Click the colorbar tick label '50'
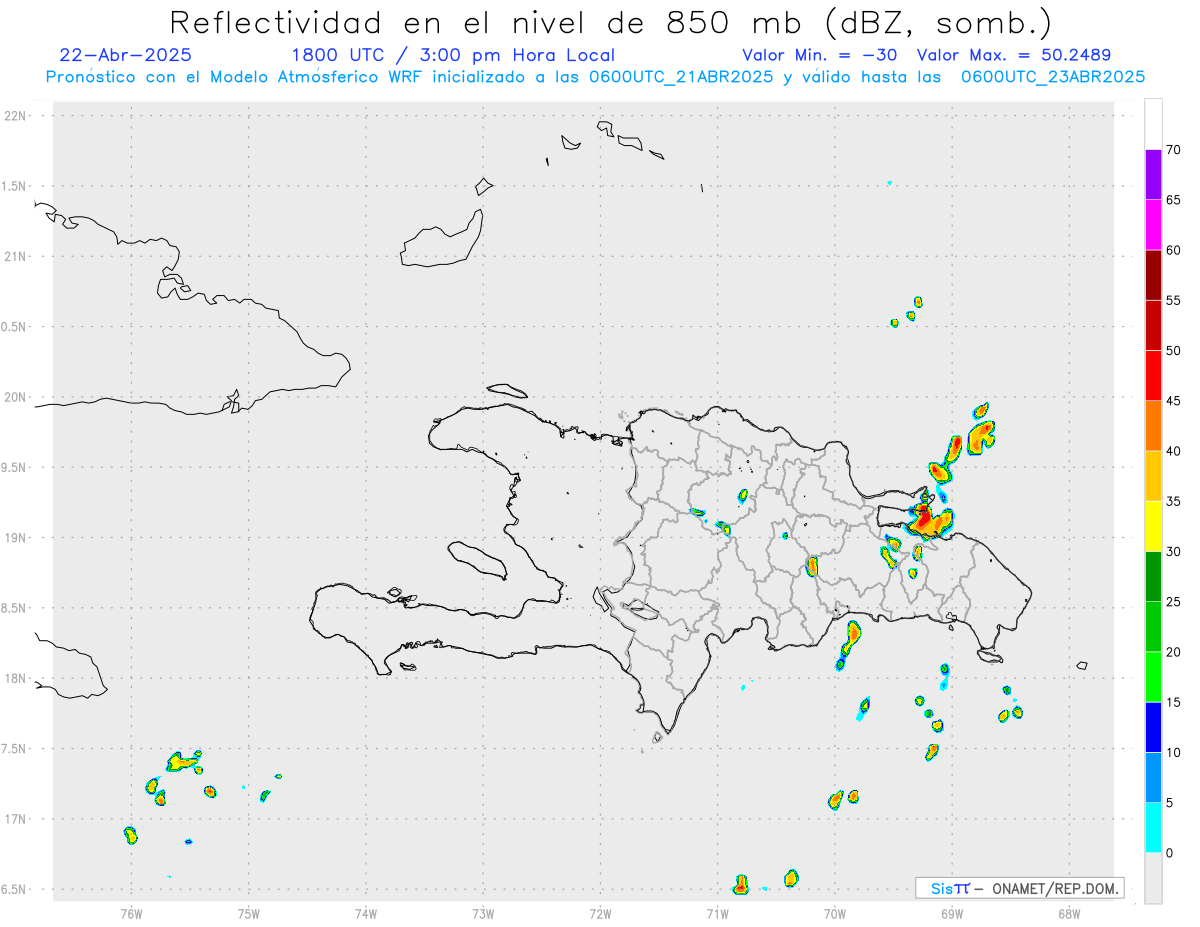 [x=1173, y=351]
